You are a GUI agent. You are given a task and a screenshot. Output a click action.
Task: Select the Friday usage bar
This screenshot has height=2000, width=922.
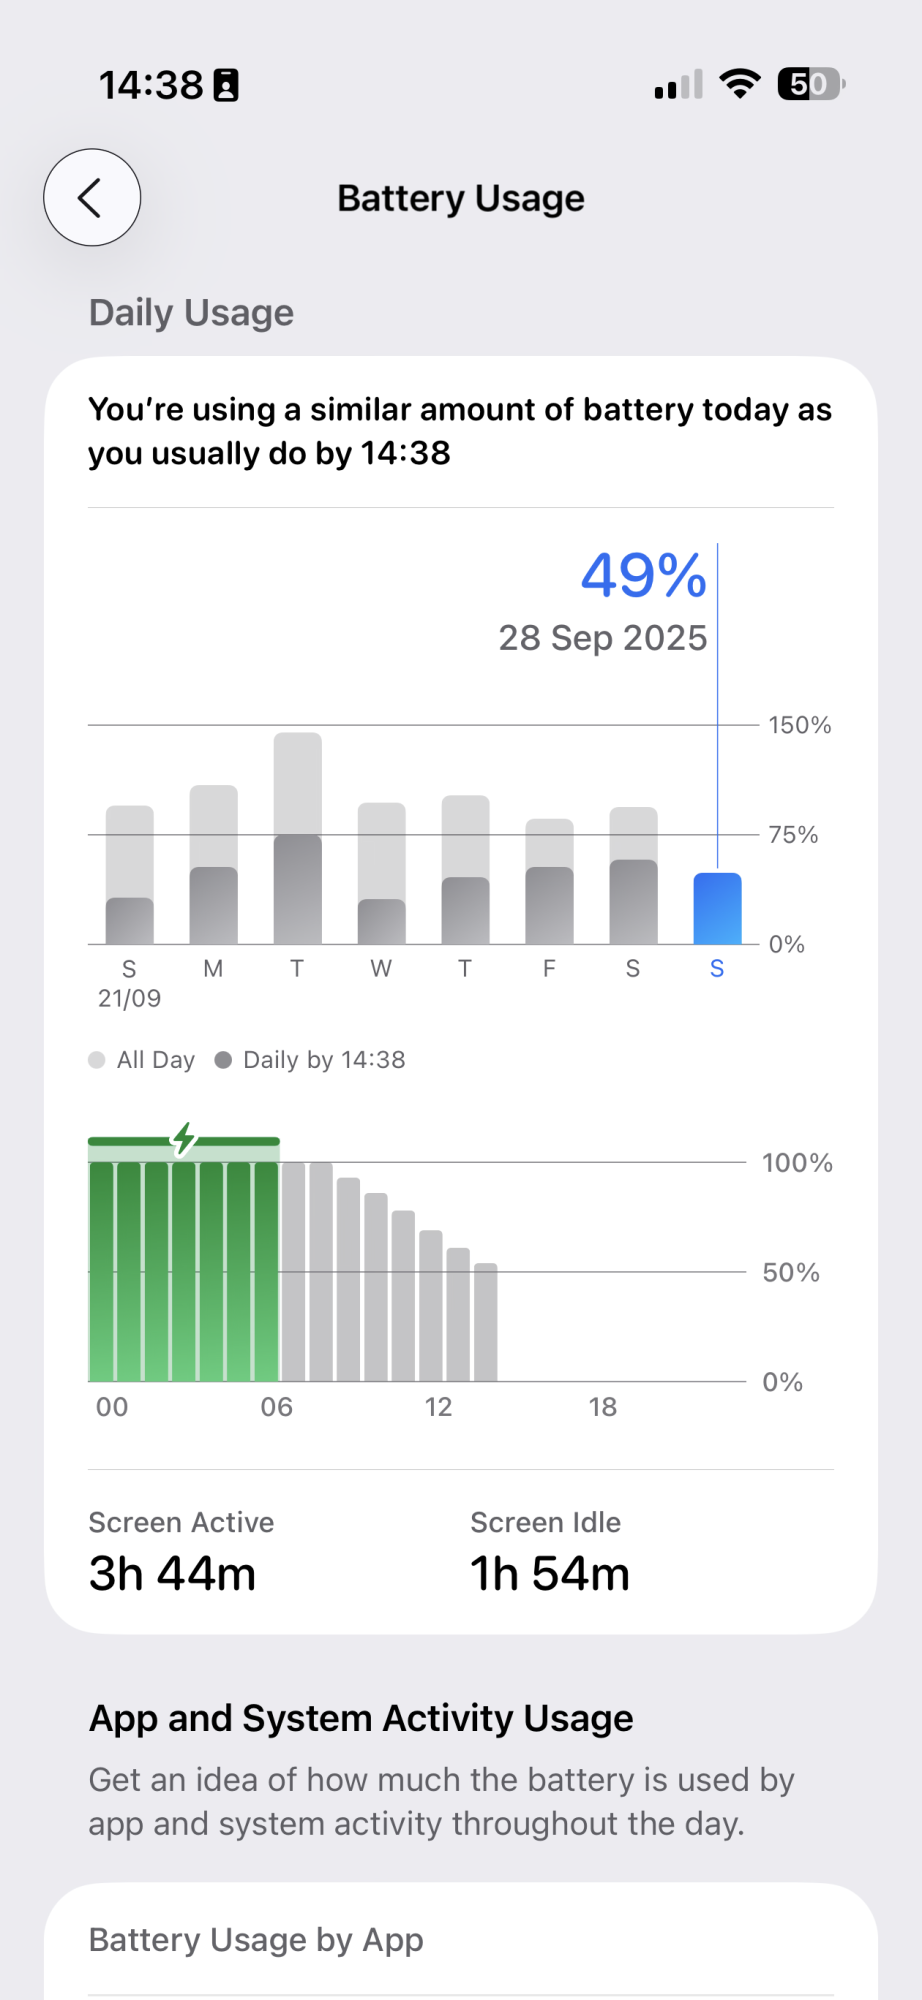click(x=550, y=881)
